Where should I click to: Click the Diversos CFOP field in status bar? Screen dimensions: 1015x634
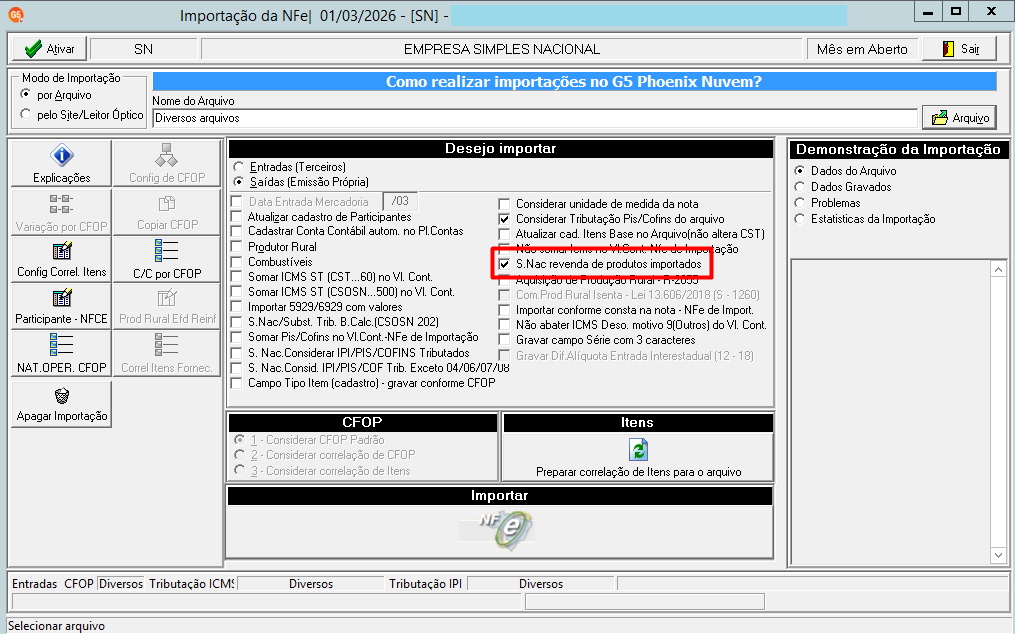[120, 583]
